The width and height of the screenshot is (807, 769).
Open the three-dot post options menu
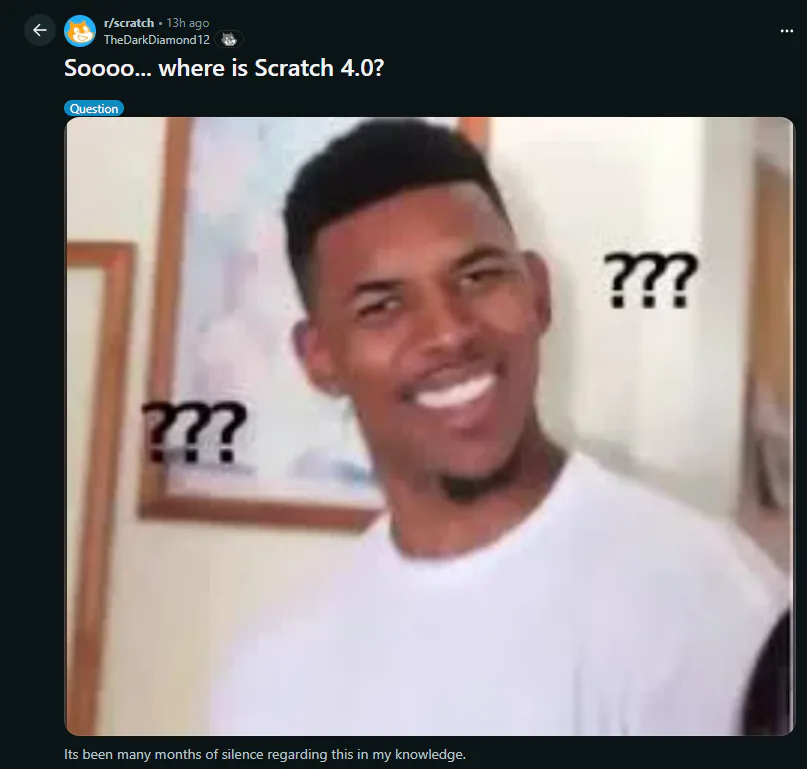(786, 31)
